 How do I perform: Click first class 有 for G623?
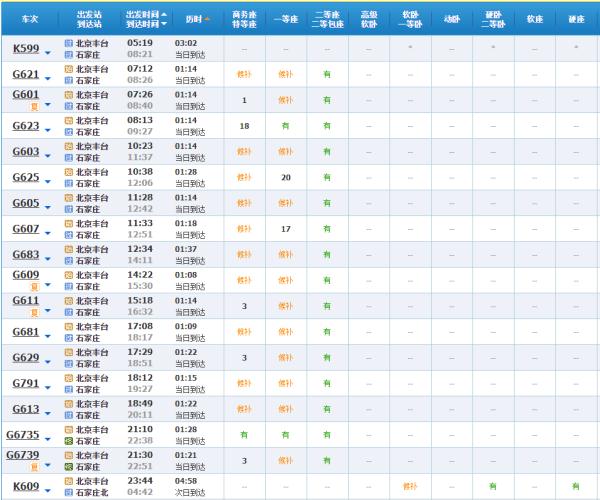[285, 126]
